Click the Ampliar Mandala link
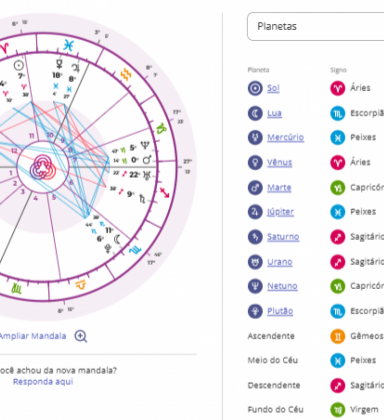Image resolution: width=384 pixels, height=420 pixels. click(33, 336)
